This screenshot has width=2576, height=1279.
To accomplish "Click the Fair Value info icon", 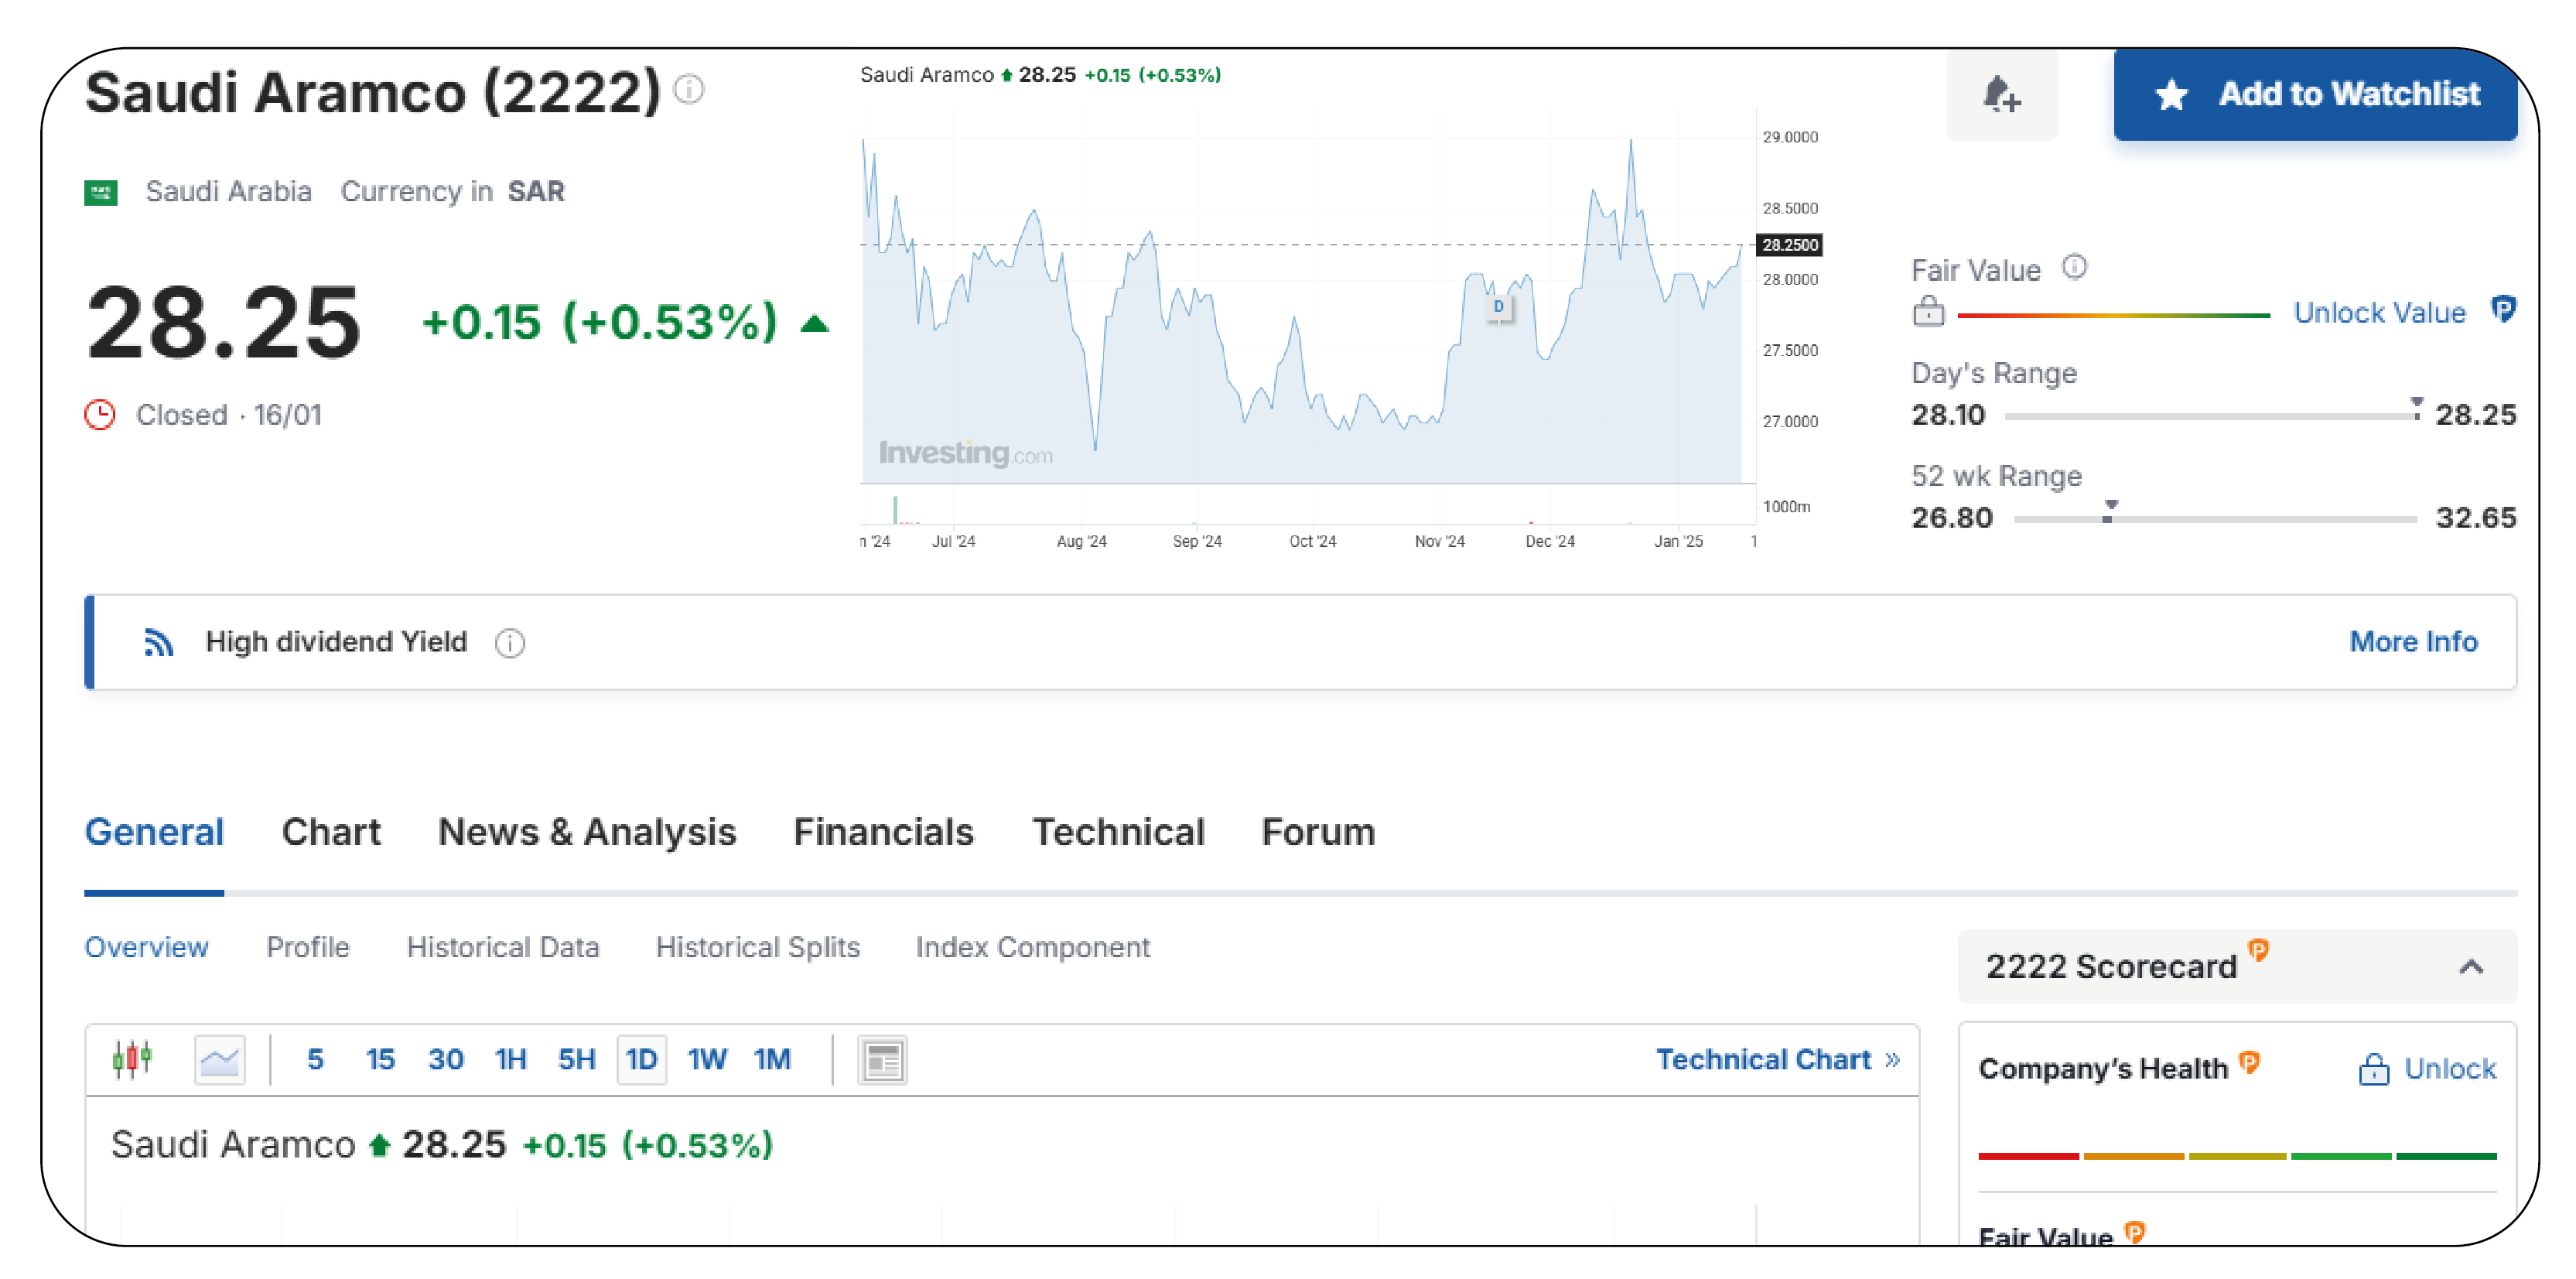I will coord(2075,267).
